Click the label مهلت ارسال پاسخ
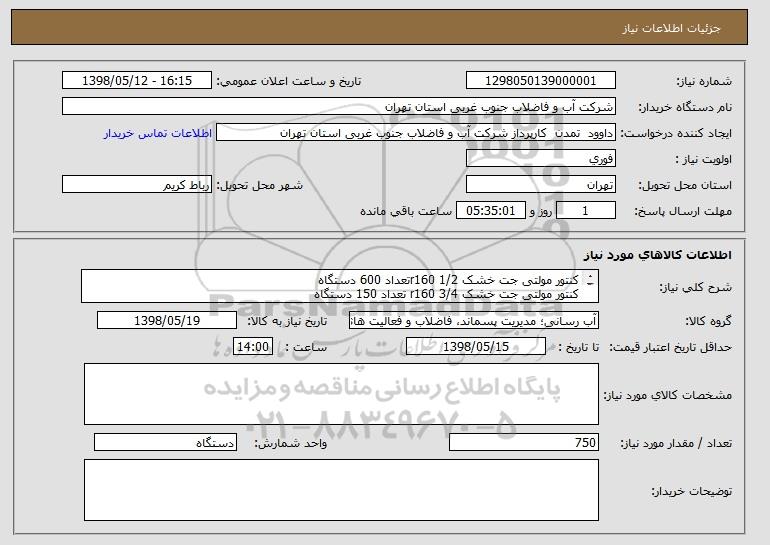This screenshot has width=770, height=545. (x=683, y=212)
